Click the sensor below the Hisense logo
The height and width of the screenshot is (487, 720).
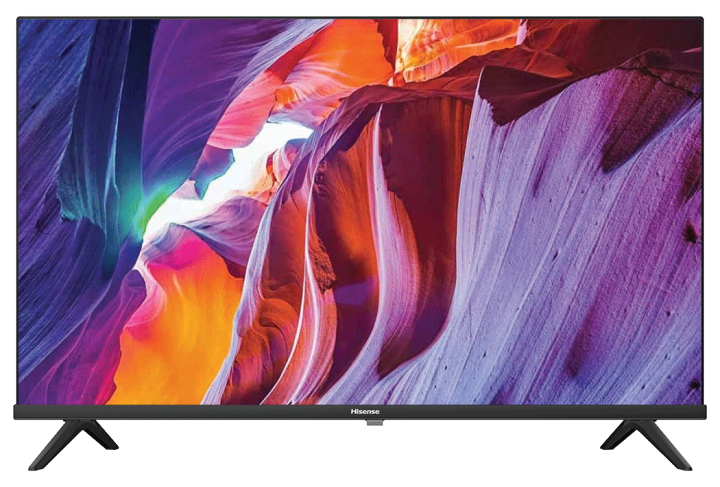[373, 422]
